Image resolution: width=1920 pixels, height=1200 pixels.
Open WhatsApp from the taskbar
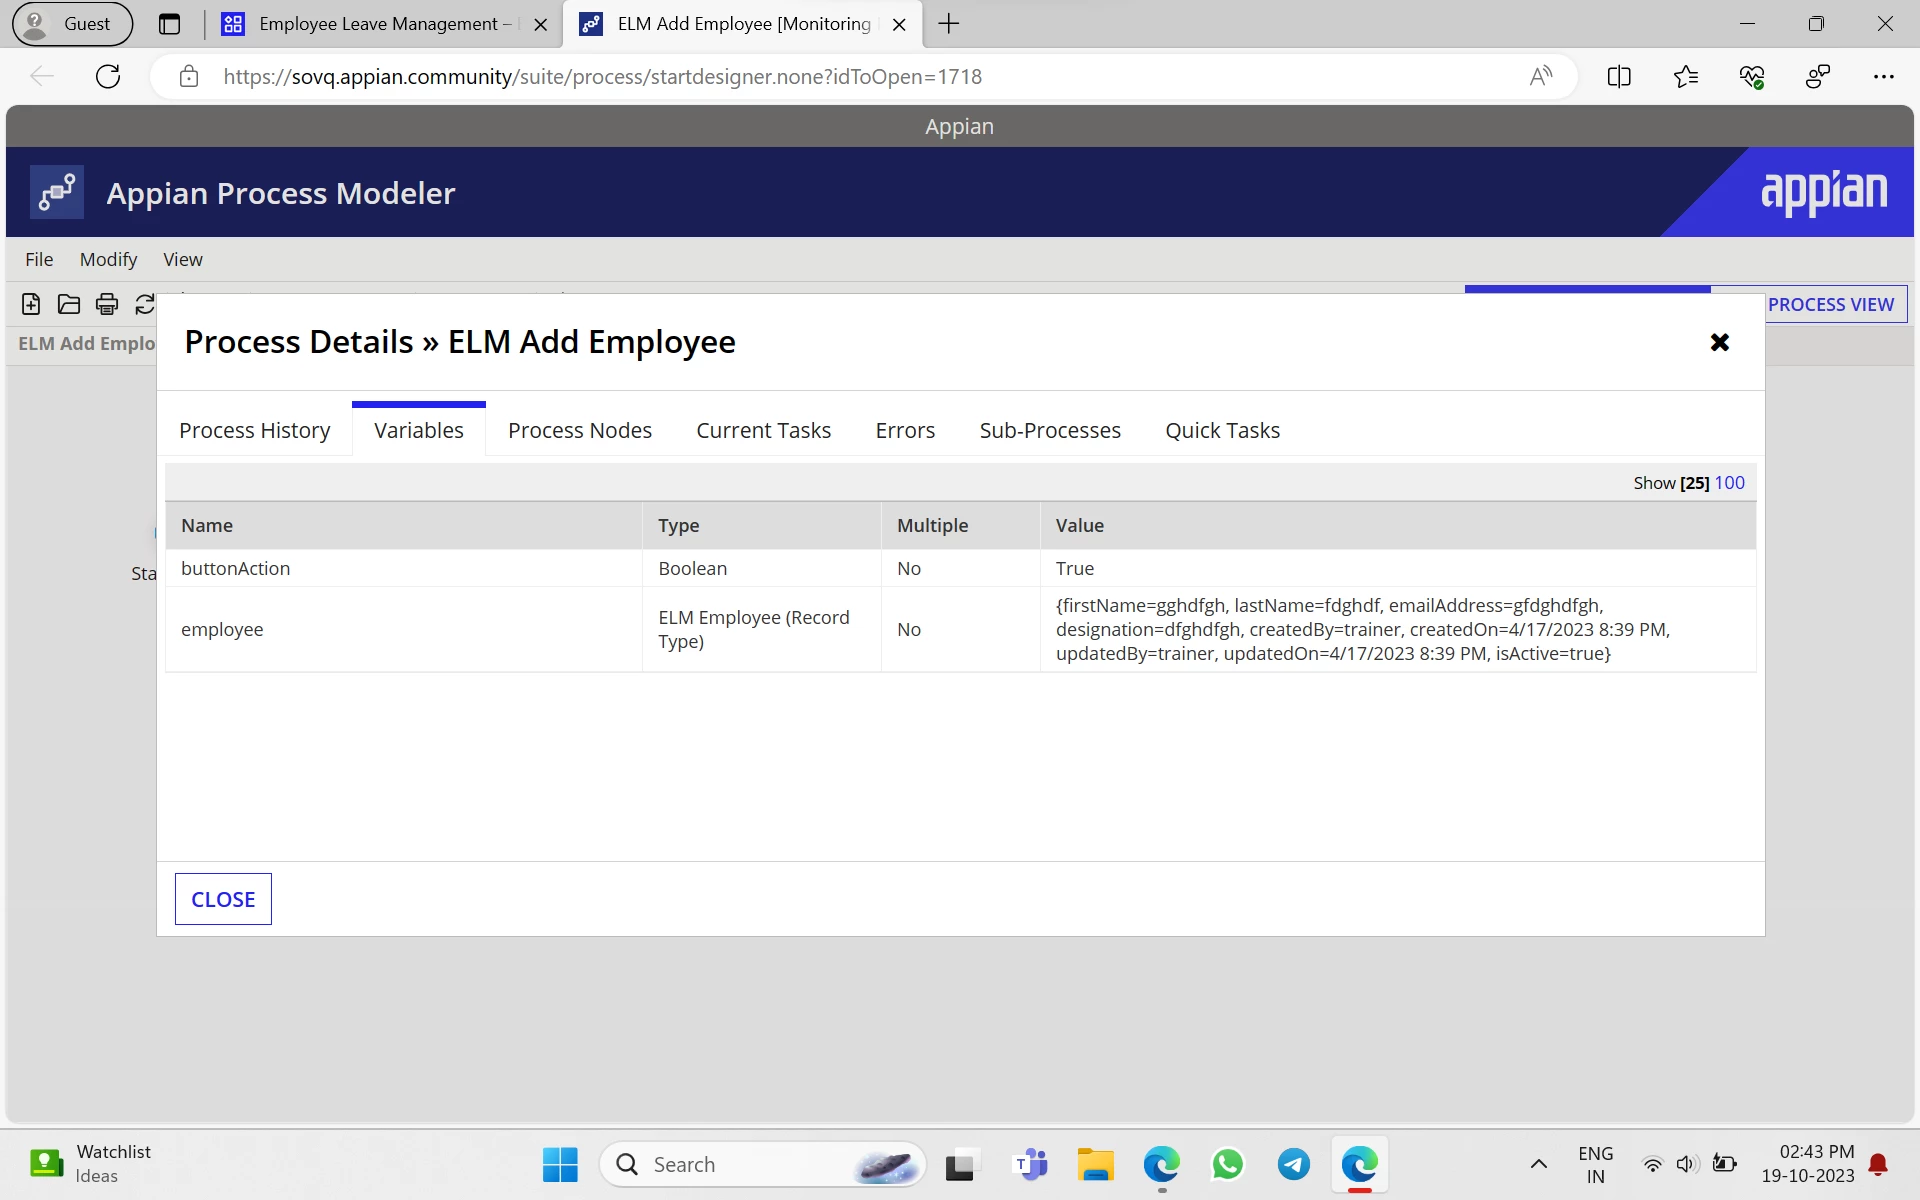[1228, 1164]
